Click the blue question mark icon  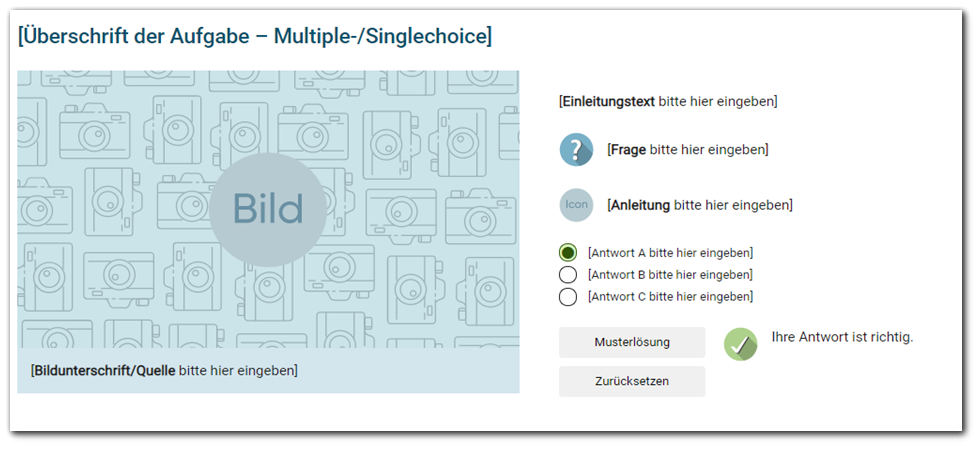[x=576, y=150]
